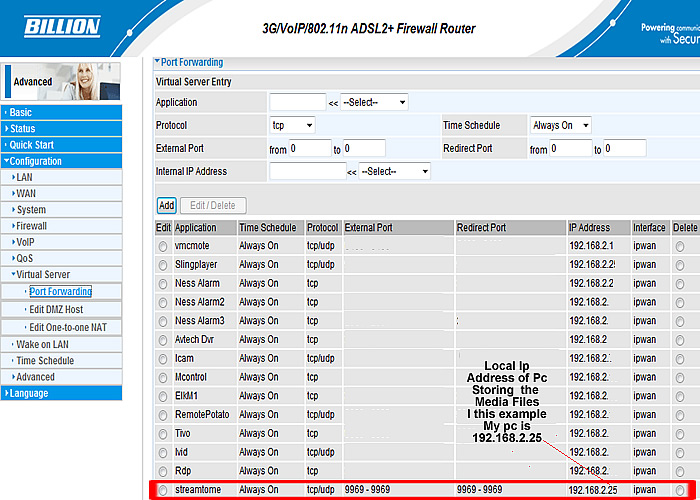This screenshot has width=700, height=500.
Task: Open the Time Schedule Always On dropdown
Action: (560, 125)
